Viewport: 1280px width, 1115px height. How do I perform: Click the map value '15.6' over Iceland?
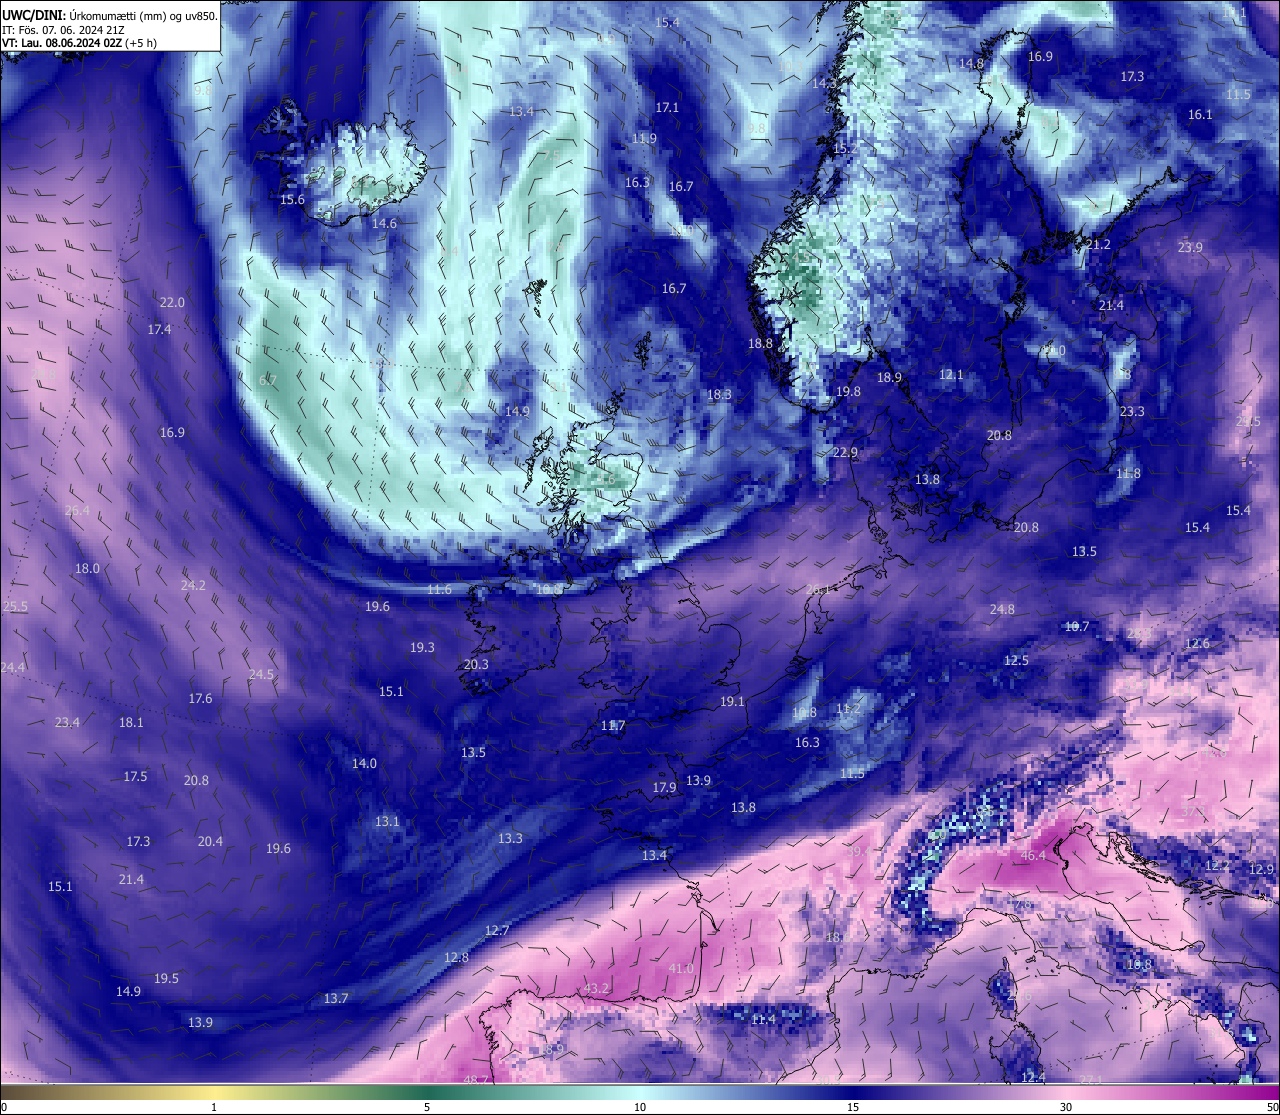click(292, 199)
